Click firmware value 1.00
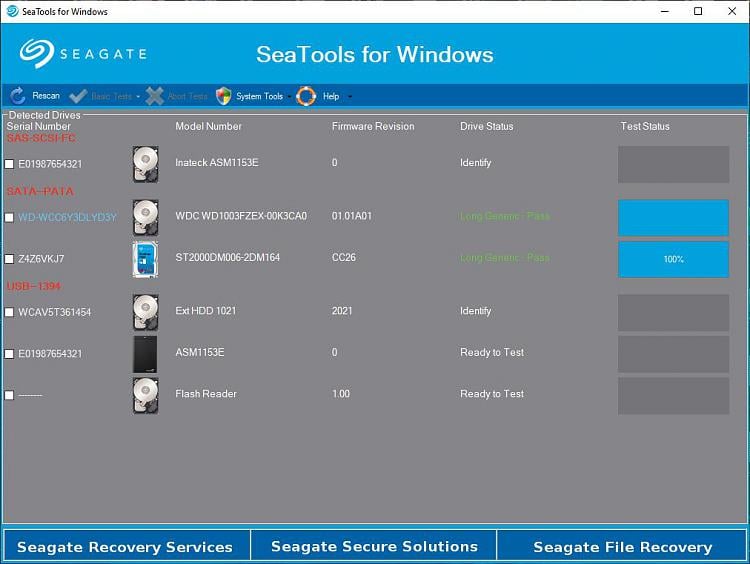The height and width of the screenshot is (564, 750). click(x=341, y=394)
